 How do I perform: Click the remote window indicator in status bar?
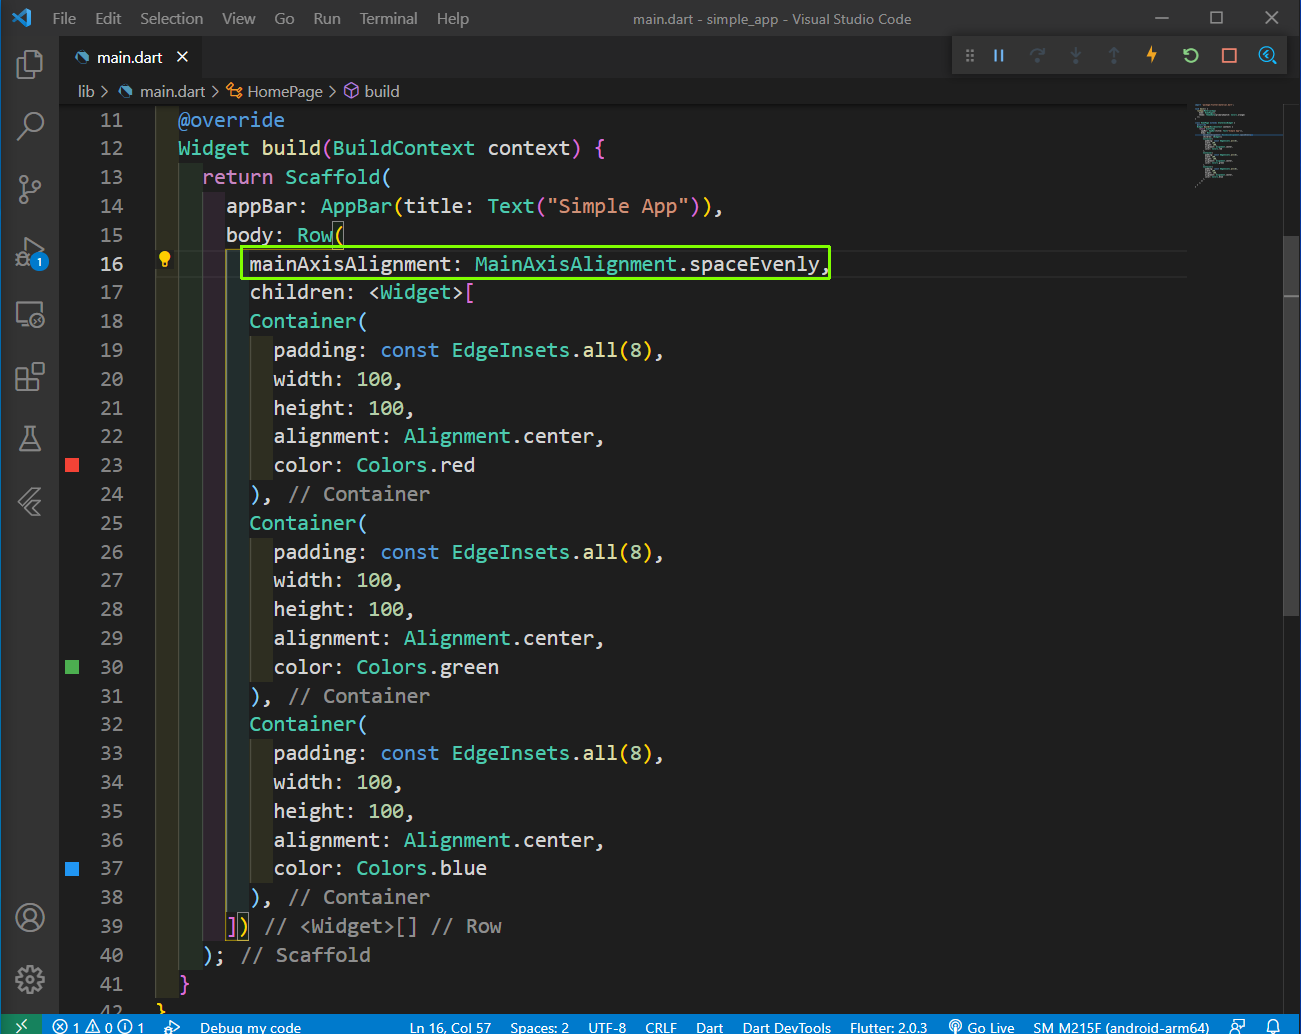click(21, 1025)
